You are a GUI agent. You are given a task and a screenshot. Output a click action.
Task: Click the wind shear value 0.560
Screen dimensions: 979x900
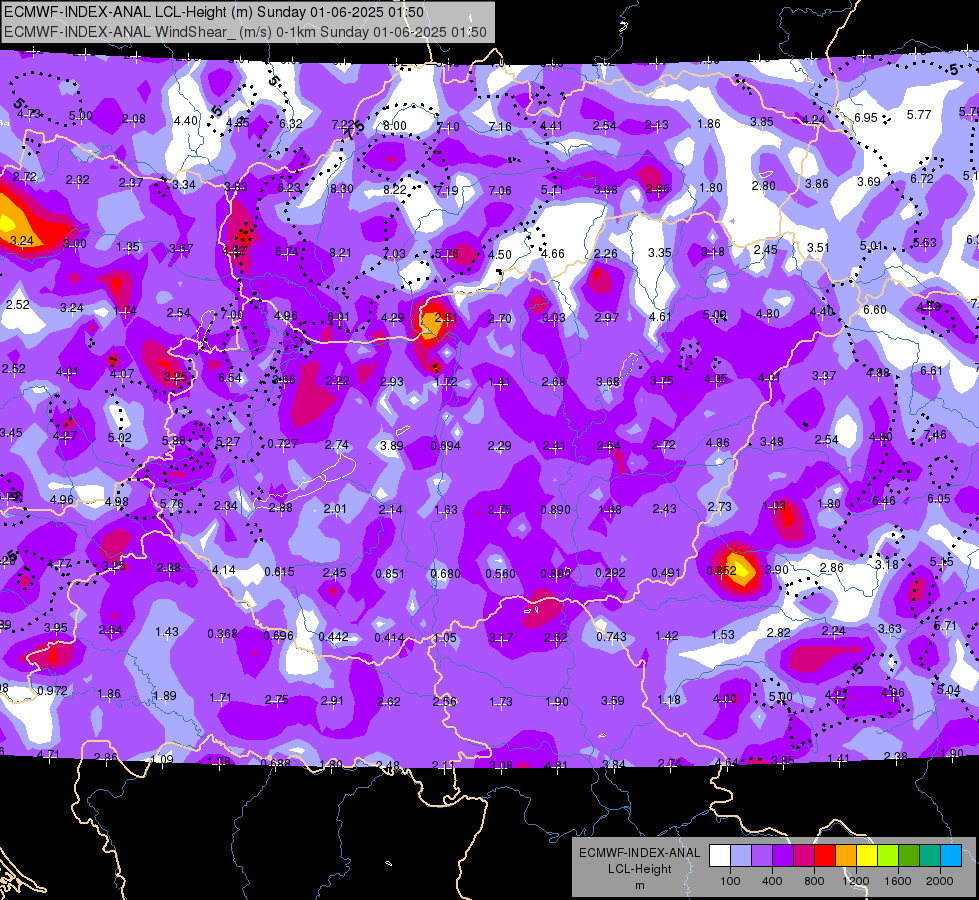tap(500, 573)
